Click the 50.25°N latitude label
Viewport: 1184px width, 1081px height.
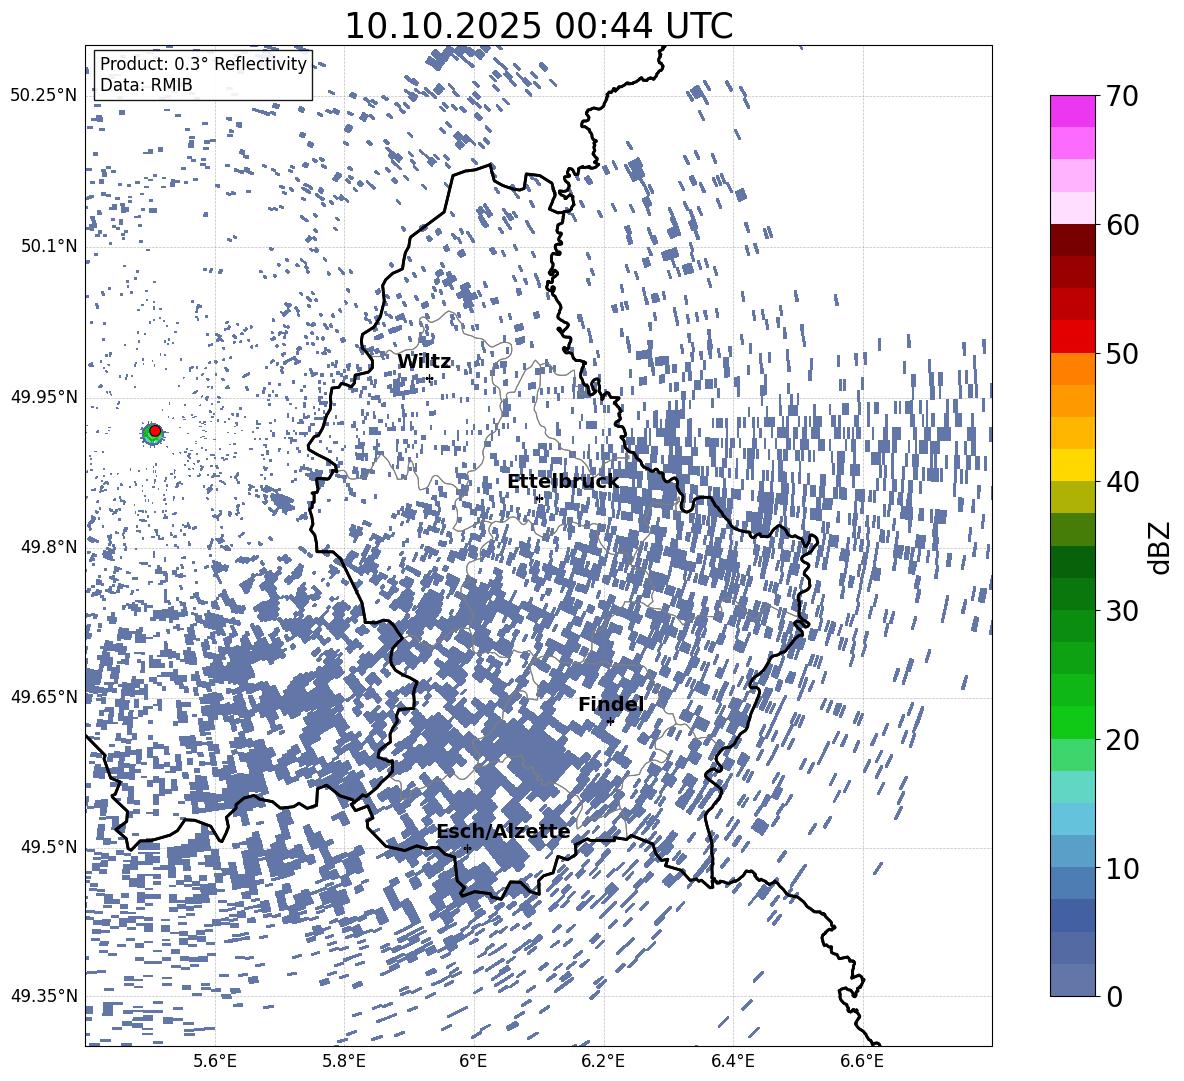pyautogui.click(x=44, y=96)
